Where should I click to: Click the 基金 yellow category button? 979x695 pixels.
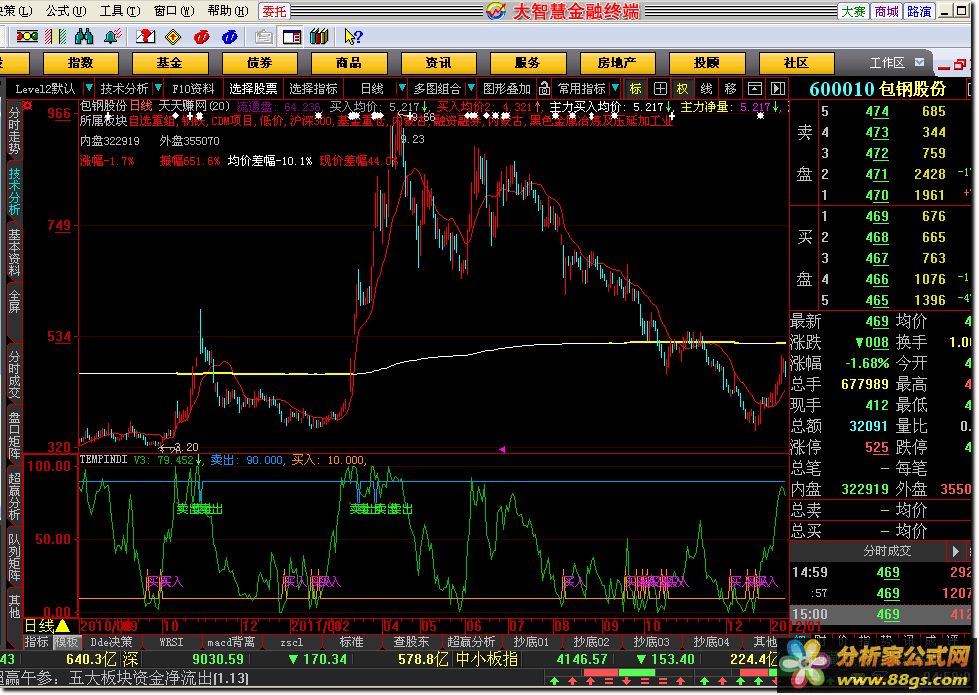click(169, 62)
